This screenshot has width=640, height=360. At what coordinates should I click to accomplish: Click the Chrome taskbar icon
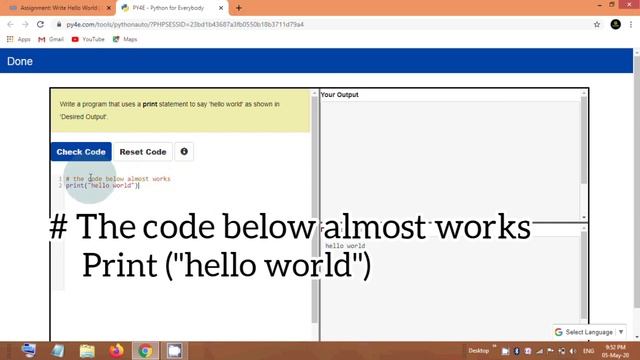145,351
